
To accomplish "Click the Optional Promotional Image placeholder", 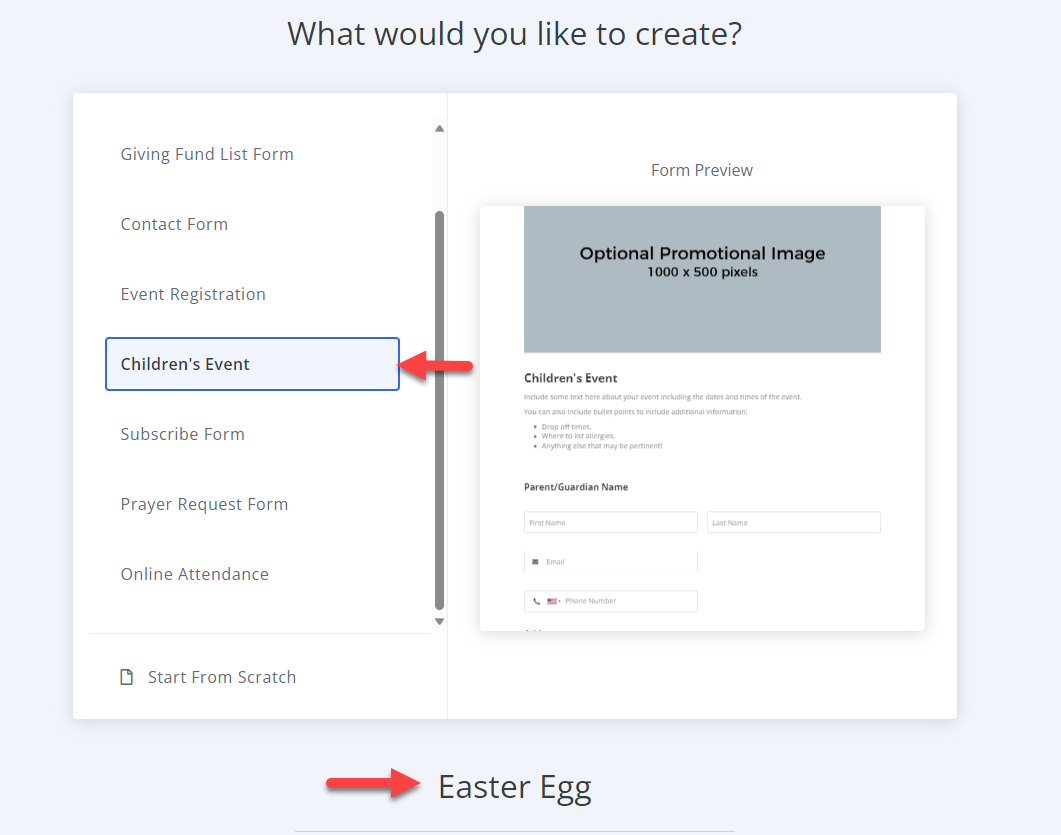I will click(702, 279).
